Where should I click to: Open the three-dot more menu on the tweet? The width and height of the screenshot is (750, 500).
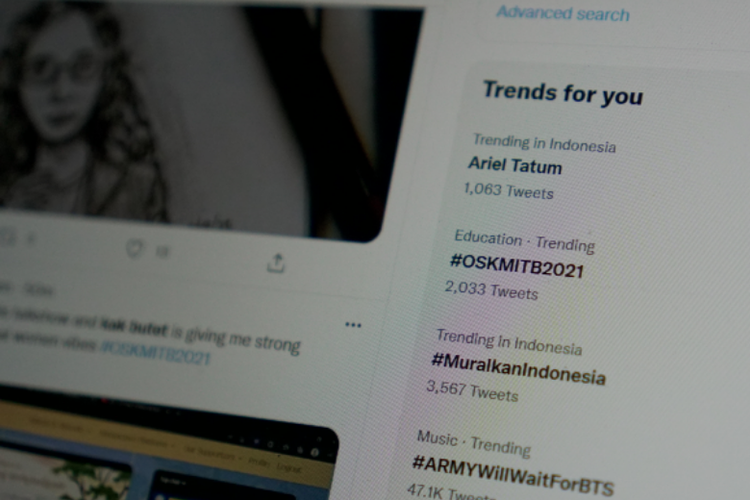coord(353,325)
